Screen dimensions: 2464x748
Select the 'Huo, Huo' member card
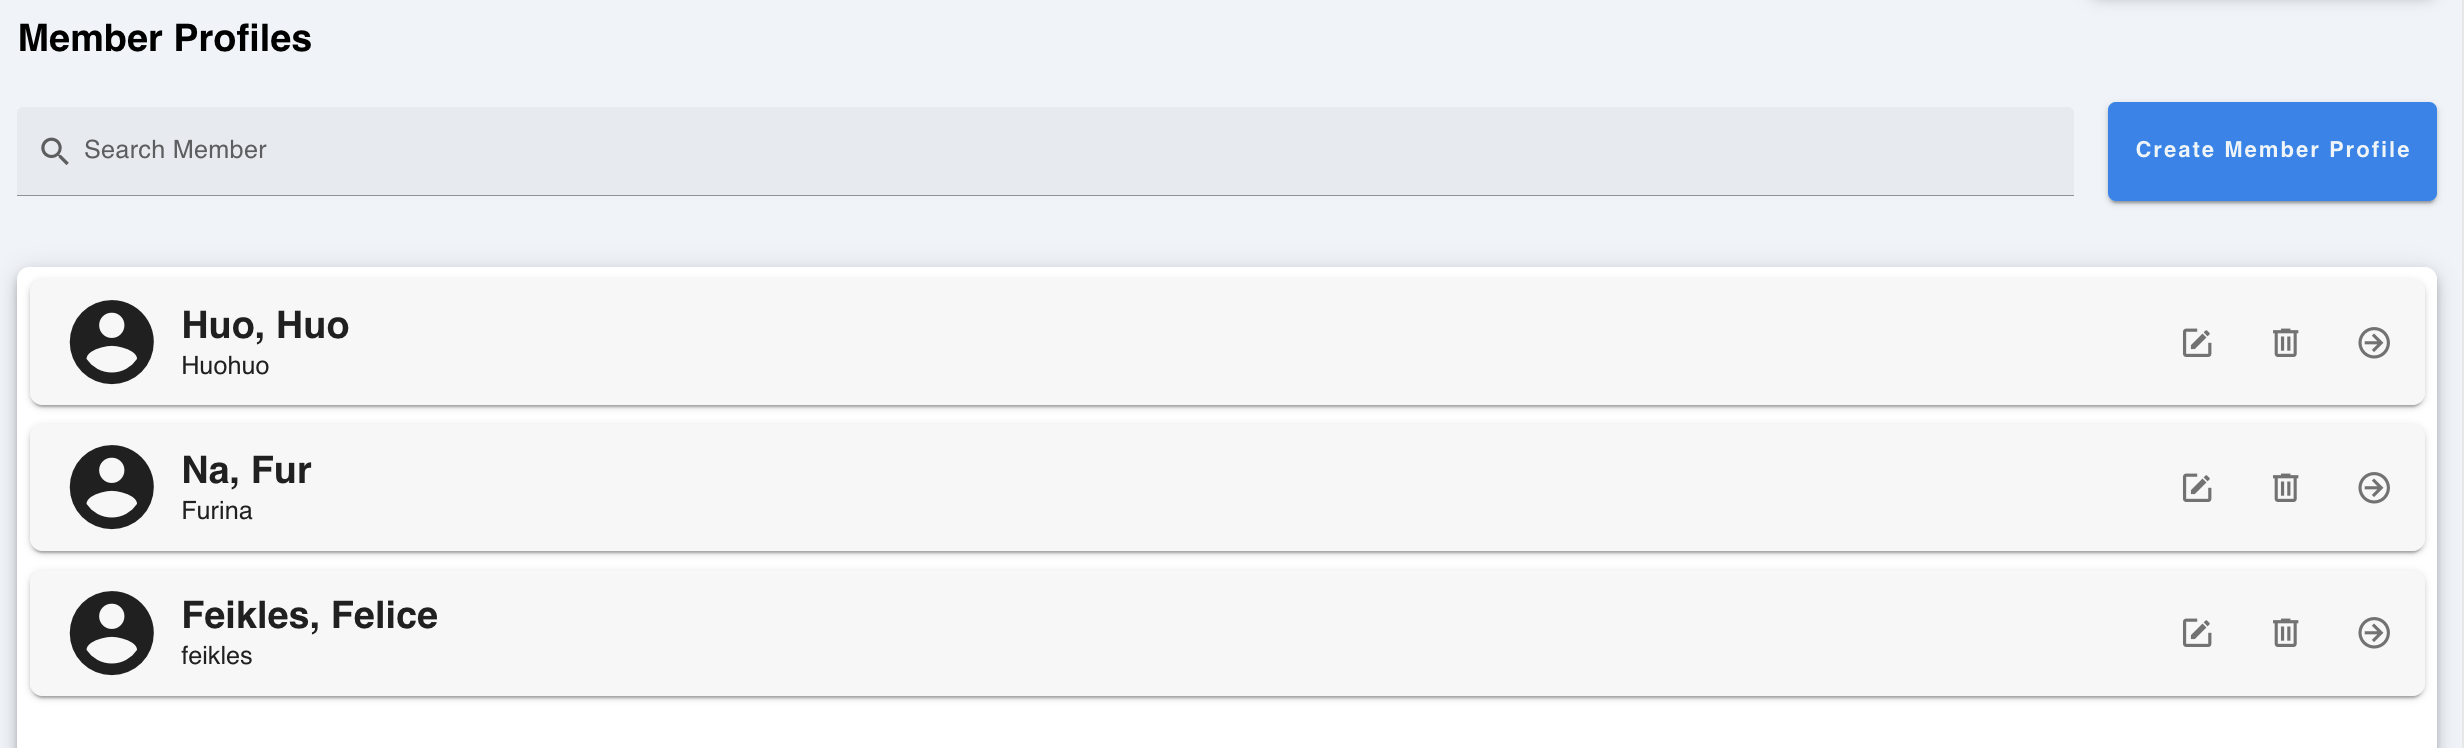click(1200, 342)
